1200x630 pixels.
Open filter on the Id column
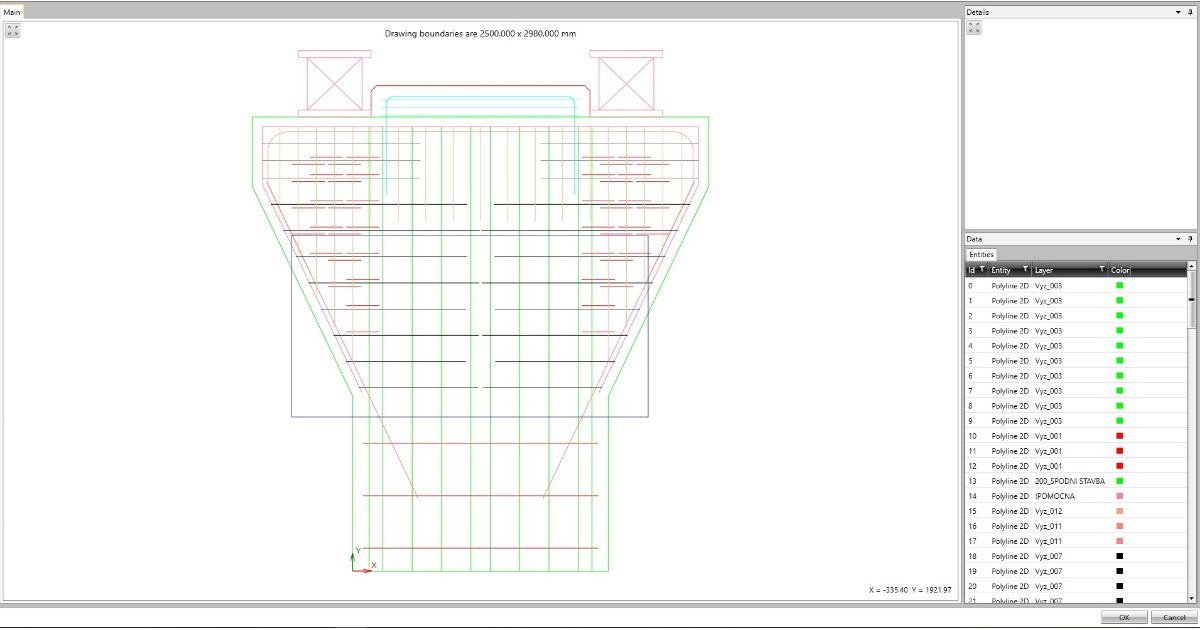tap(981, 270)
